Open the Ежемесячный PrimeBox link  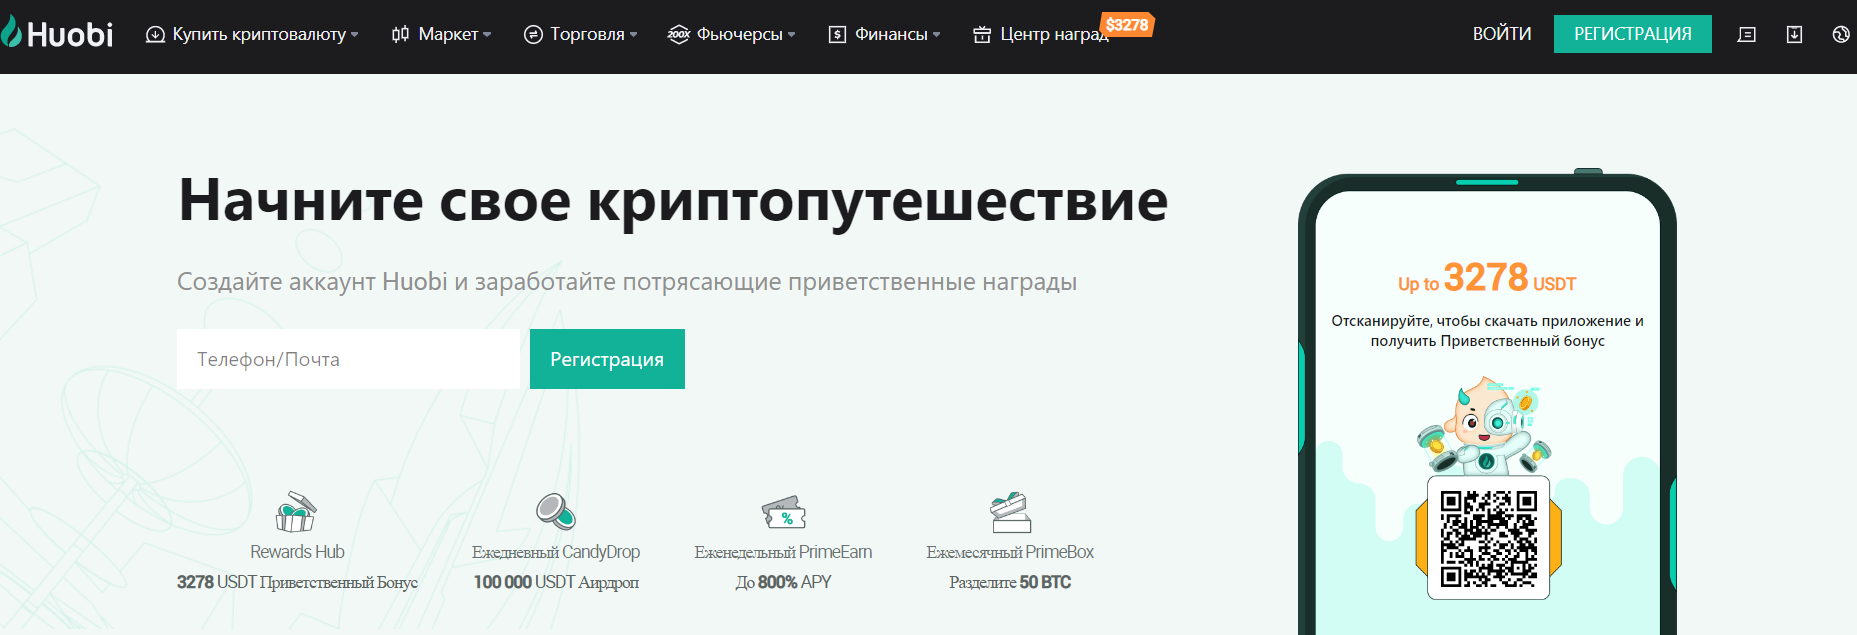point(1010,552)
